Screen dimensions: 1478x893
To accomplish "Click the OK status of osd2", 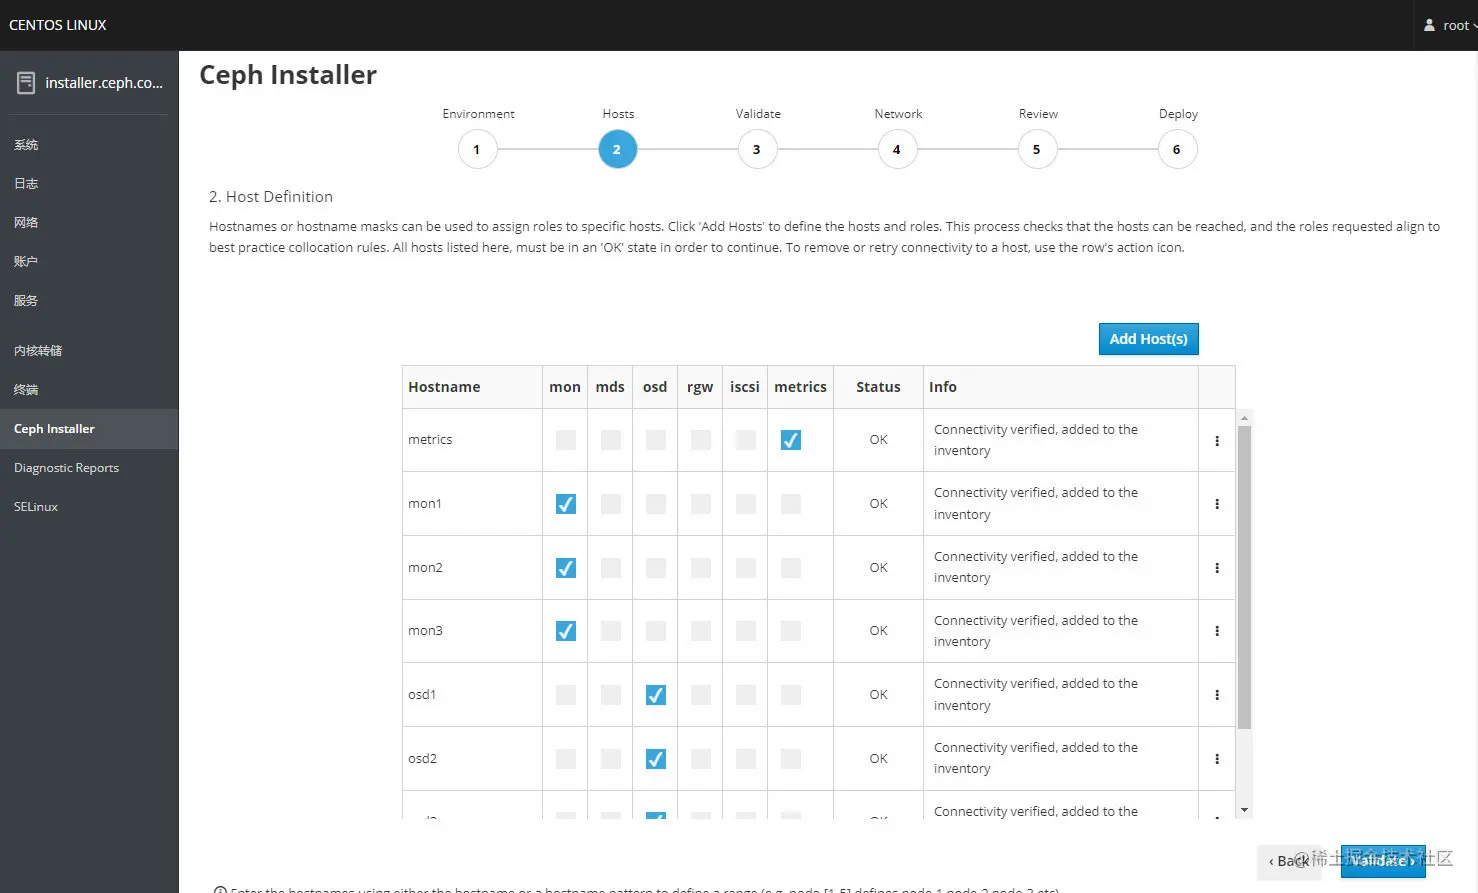I will (878, 759).
